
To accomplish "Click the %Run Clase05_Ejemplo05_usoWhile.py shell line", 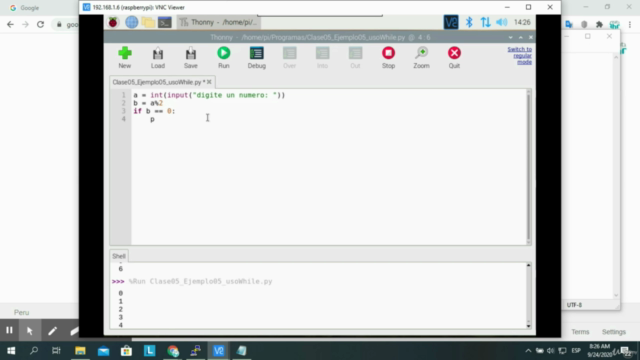I will click(200, 281).
